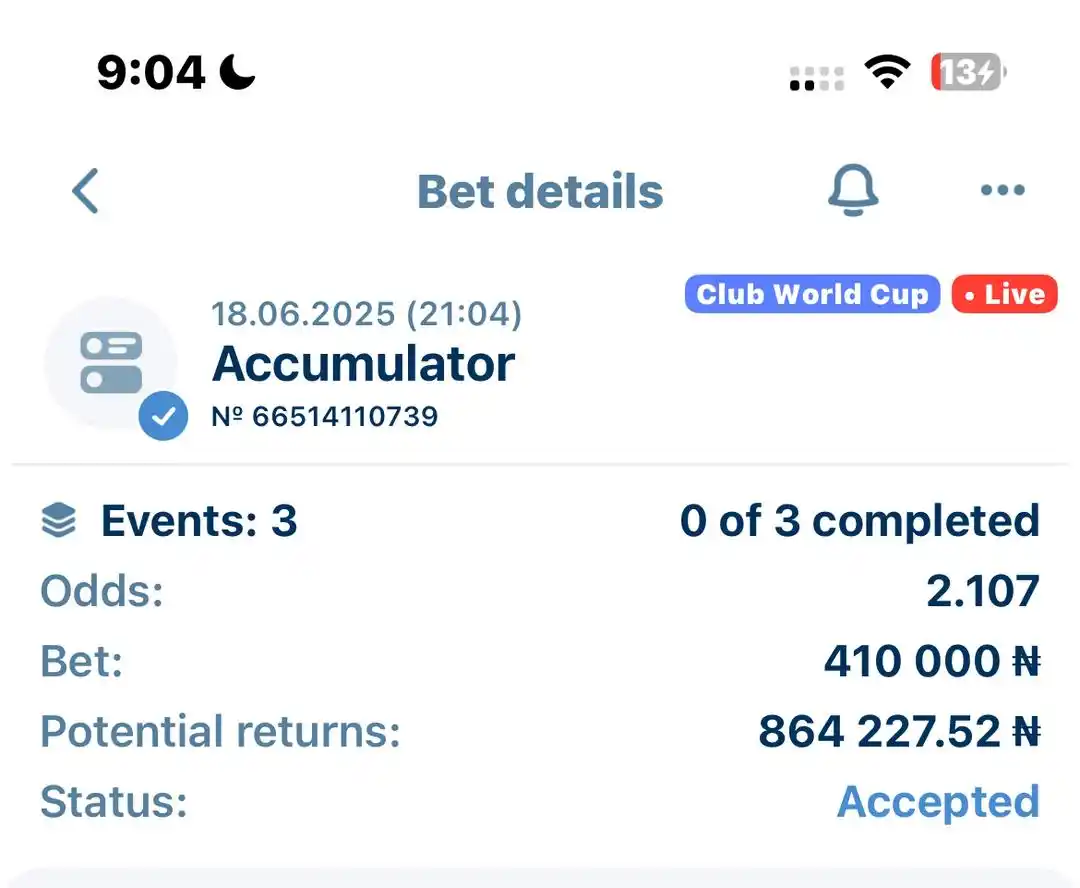This screenshot has height=888, width=1080.
Task: Tap the cellular signal icon
Action: 816,79
